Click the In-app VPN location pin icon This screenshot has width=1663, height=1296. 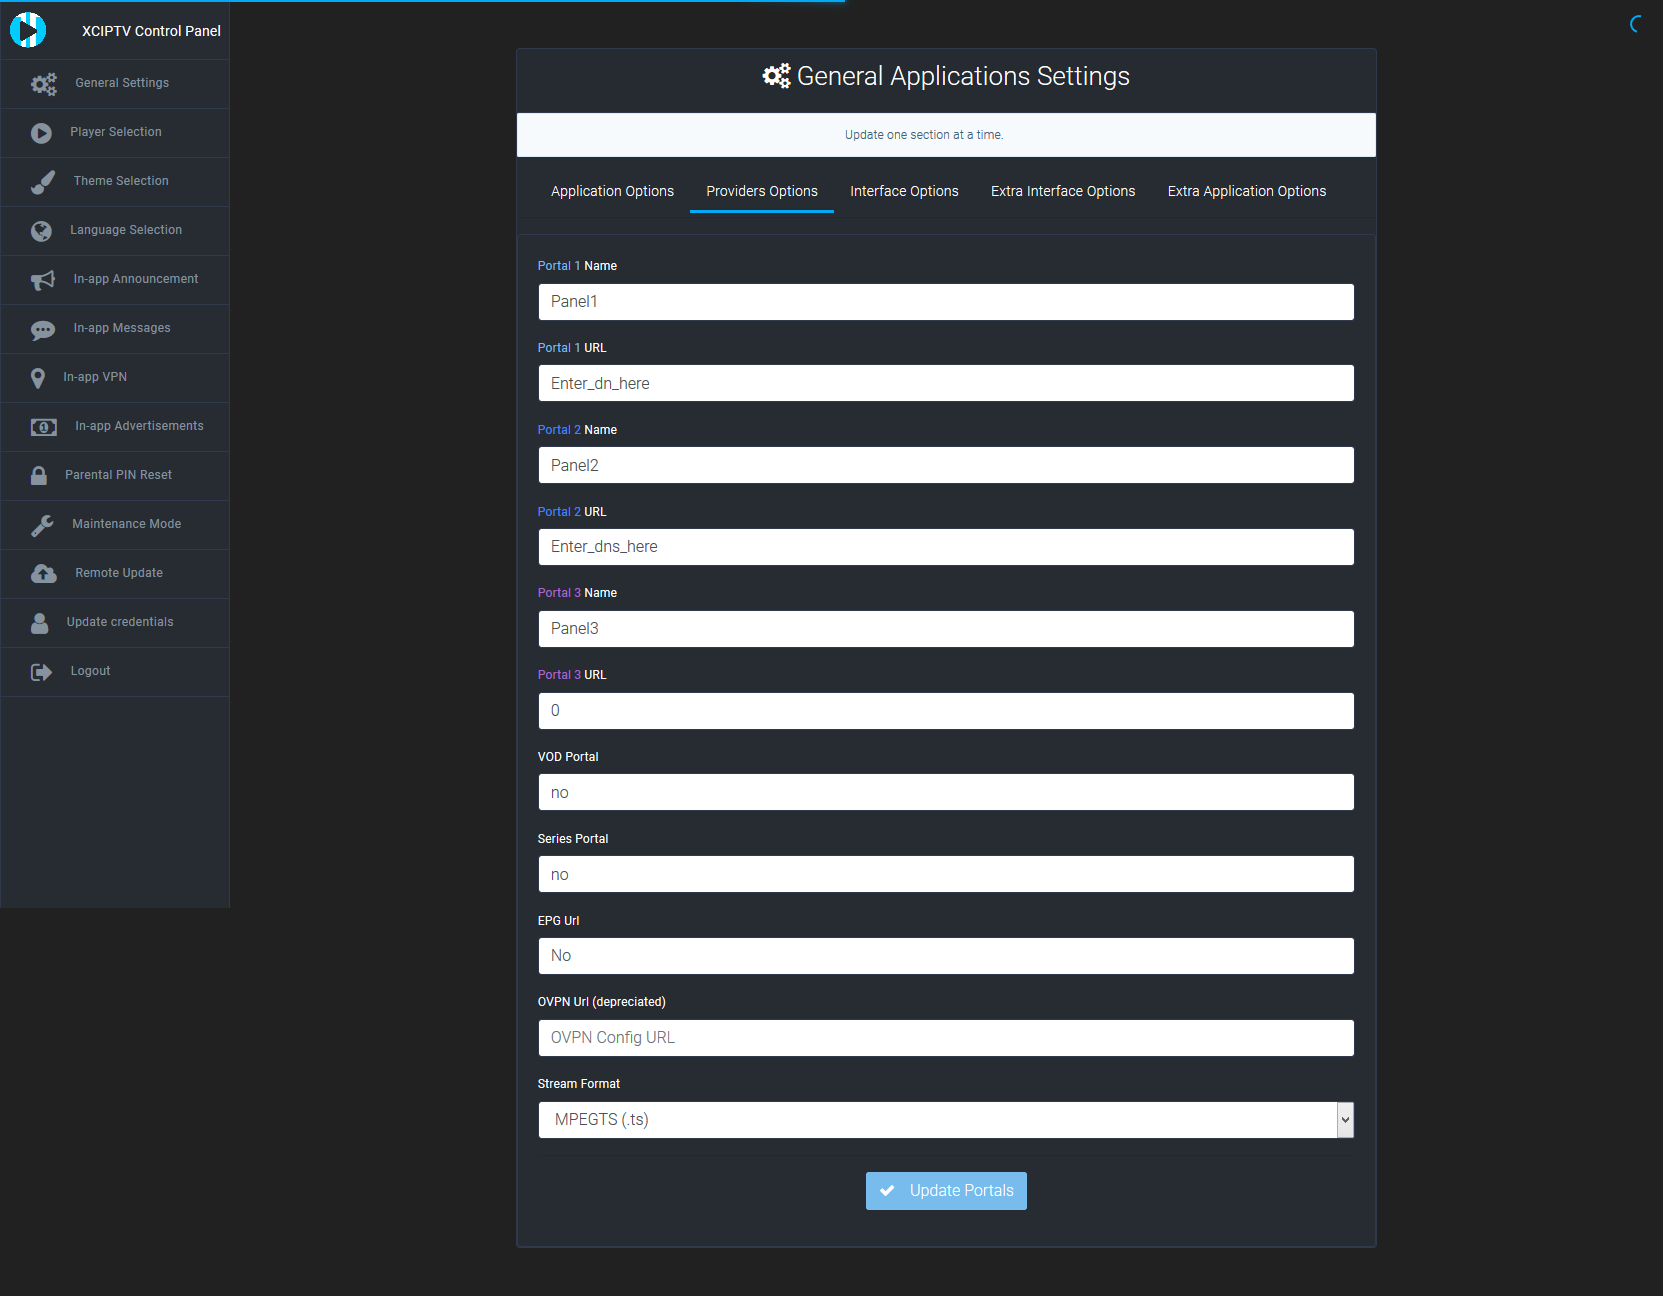pos(38,378)
